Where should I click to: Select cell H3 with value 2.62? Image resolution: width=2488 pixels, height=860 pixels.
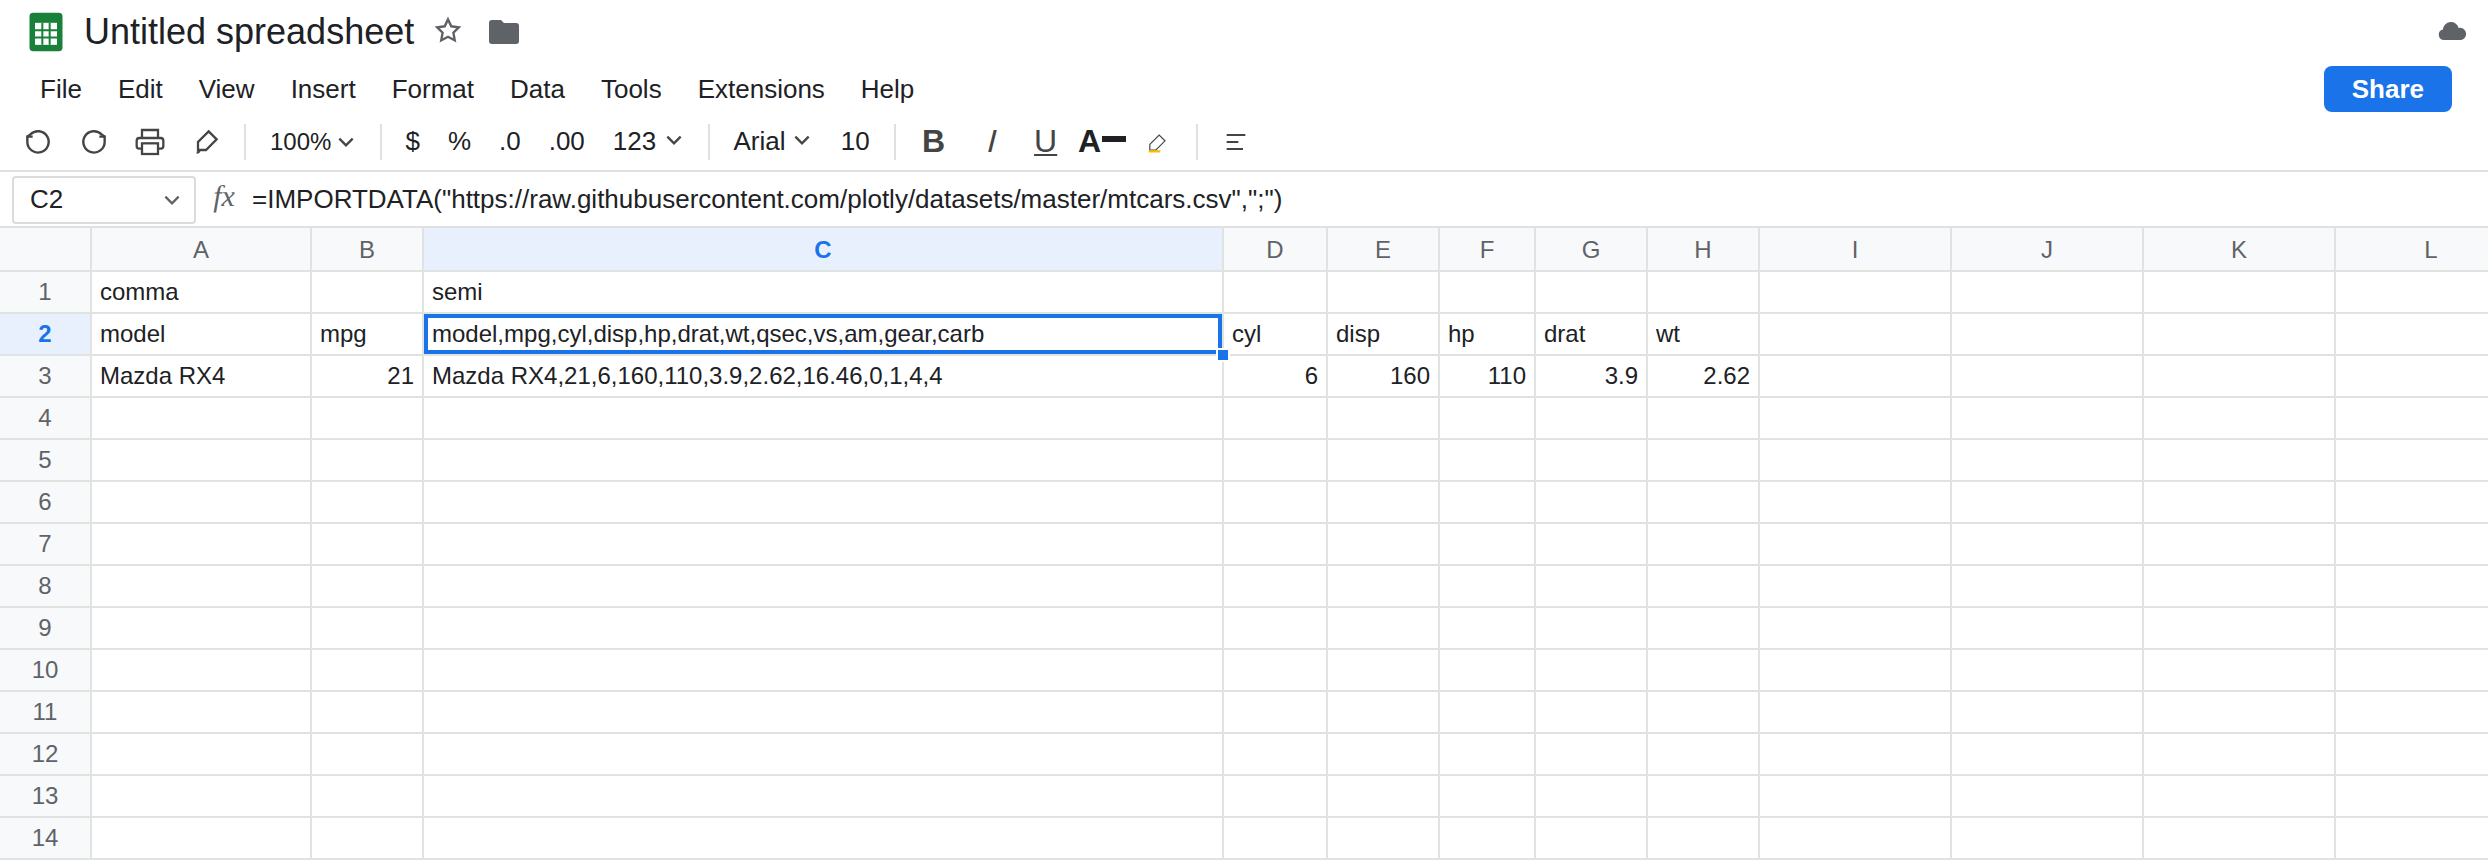pyautogui.click(x=1703, y=376)
